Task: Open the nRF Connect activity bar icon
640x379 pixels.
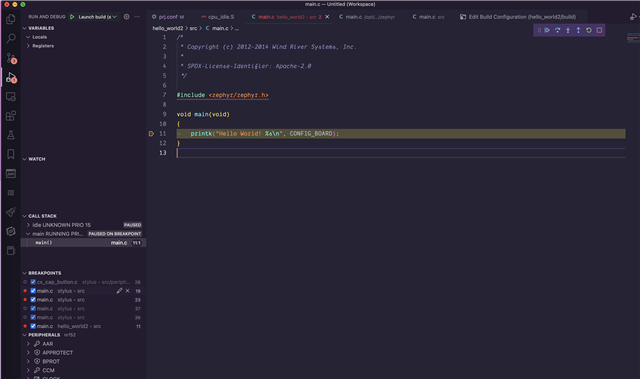Action: [x=11, y=231]
